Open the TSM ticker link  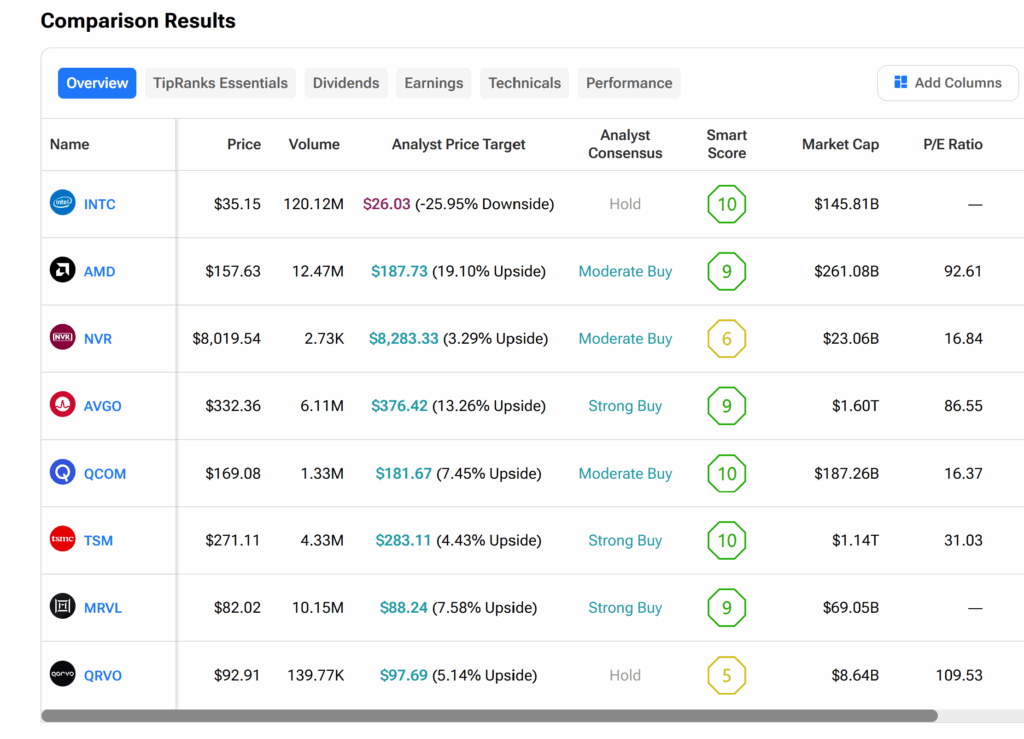coord(99,541)
